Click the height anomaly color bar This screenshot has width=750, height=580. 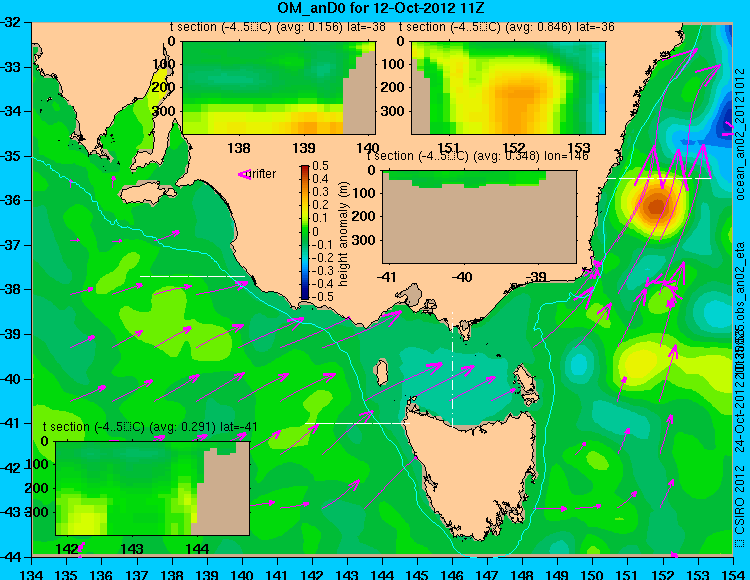(x=305, y=232)
